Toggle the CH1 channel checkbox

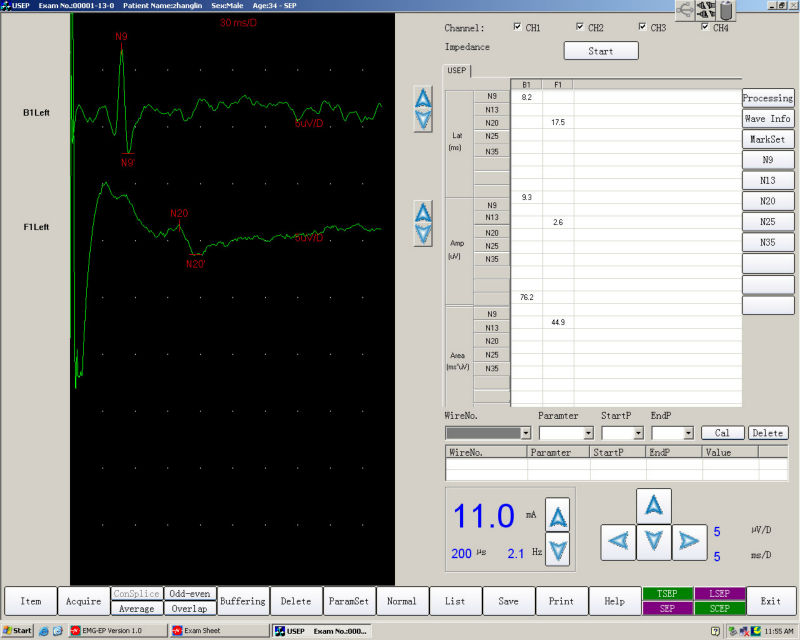tap(517, 27)
